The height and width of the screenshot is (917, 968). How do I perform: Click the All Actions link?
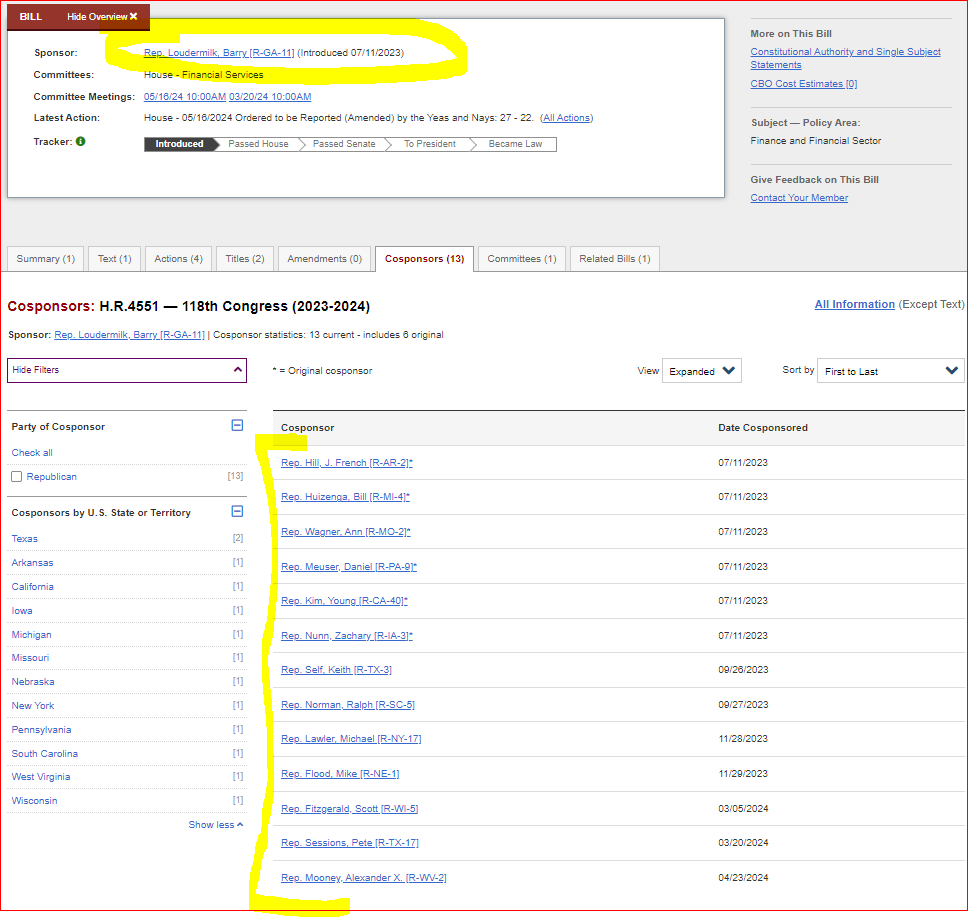pos(566,118)
